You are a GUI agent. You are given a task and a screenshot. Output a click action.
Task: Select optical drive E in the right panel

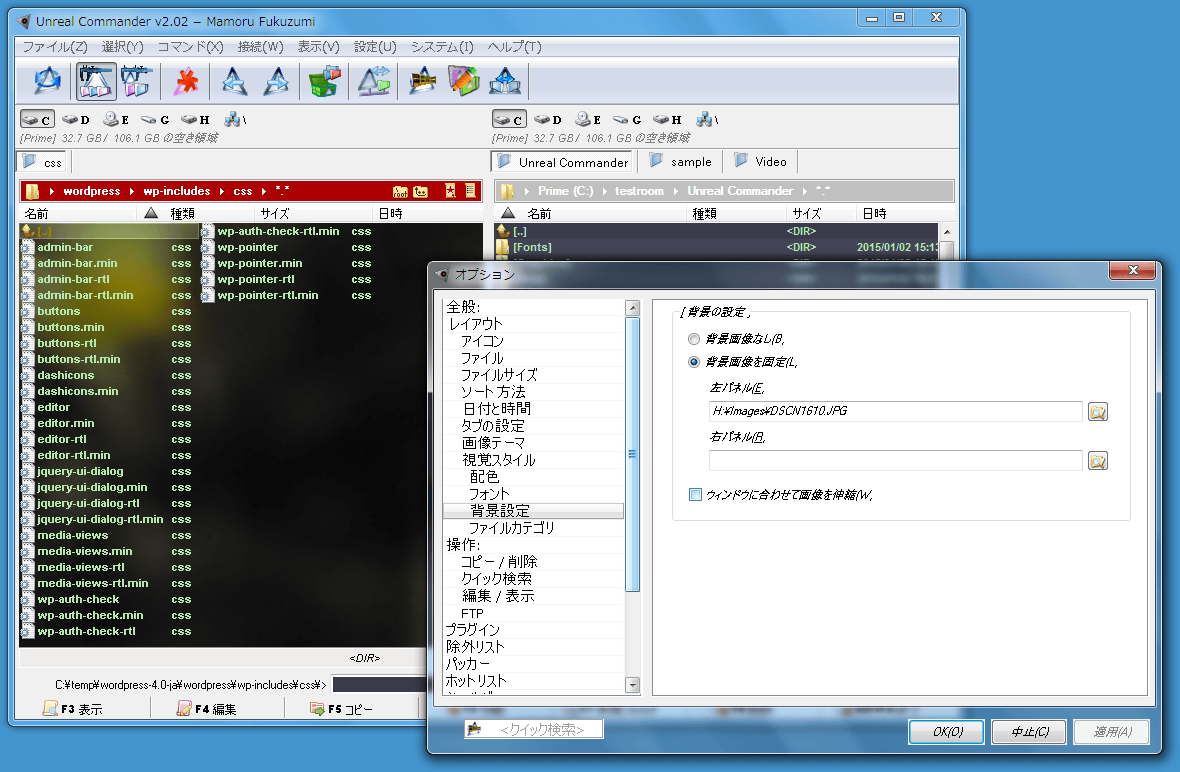[588, 120]
